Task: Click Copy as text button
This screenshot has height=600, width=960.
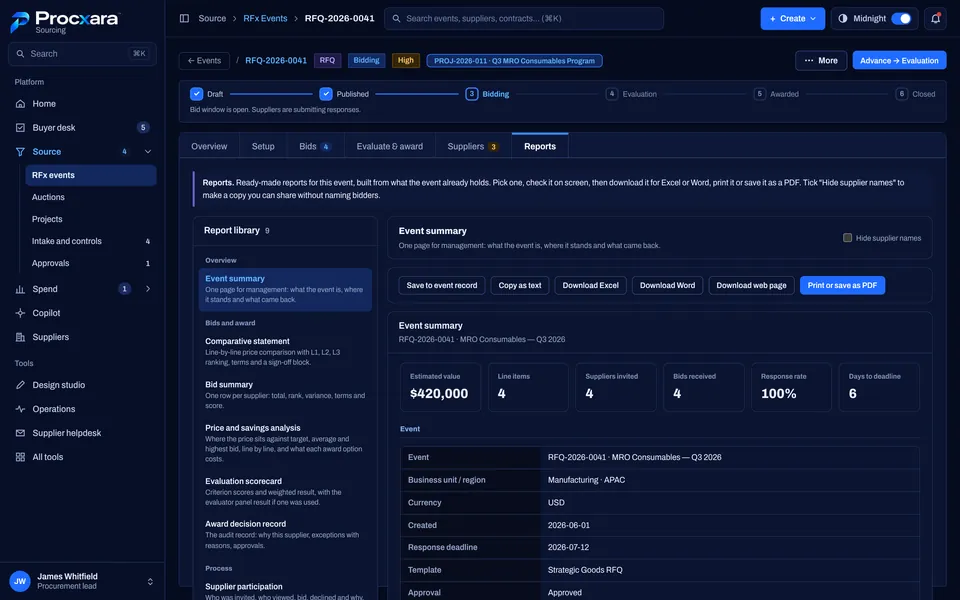Action: 519,285
